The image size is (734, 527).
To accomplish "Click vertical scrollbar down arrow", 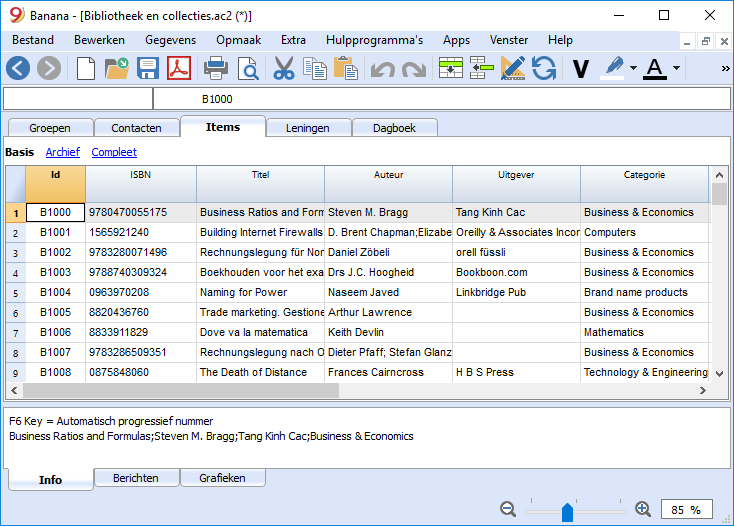I will (x=719, y=374).
